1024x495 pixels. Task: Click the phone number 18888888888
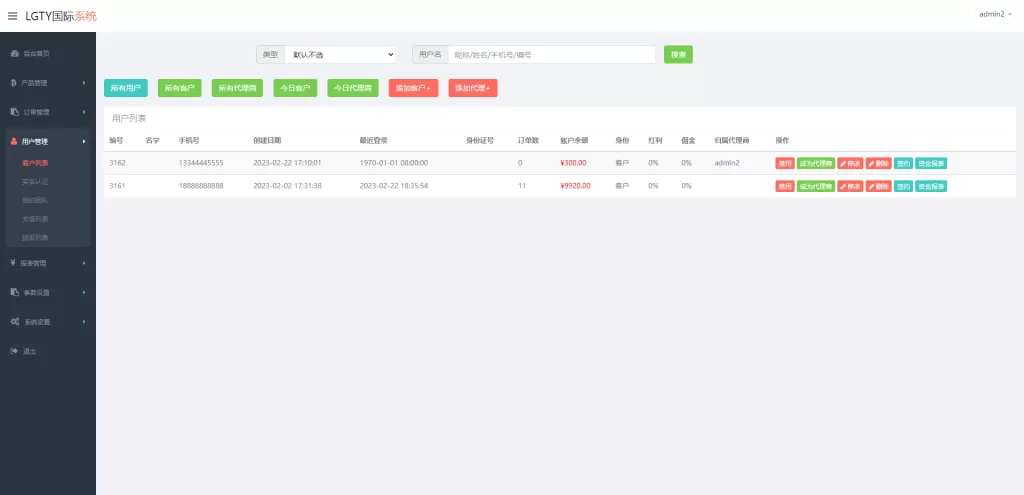click(x=201, y=185)
